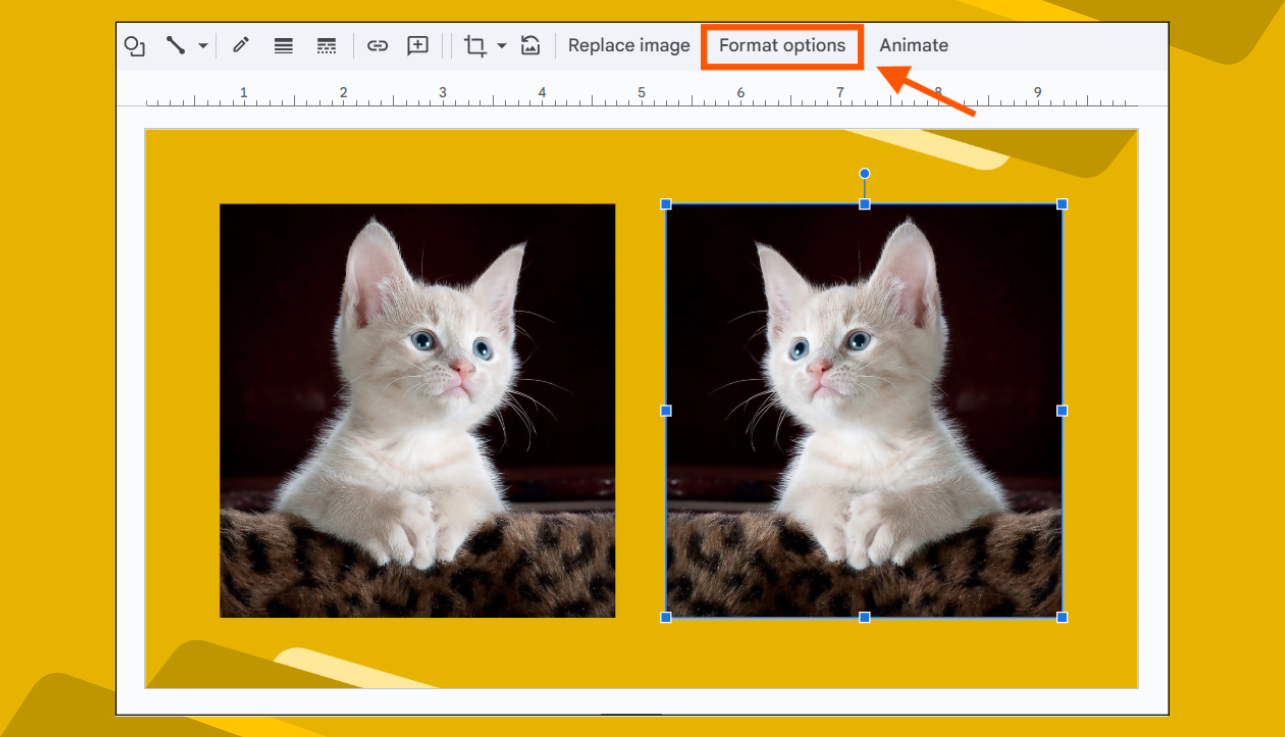Viewport: 1285px width, 737px height.
Task: Open Format options
Action: click(782, 45)
